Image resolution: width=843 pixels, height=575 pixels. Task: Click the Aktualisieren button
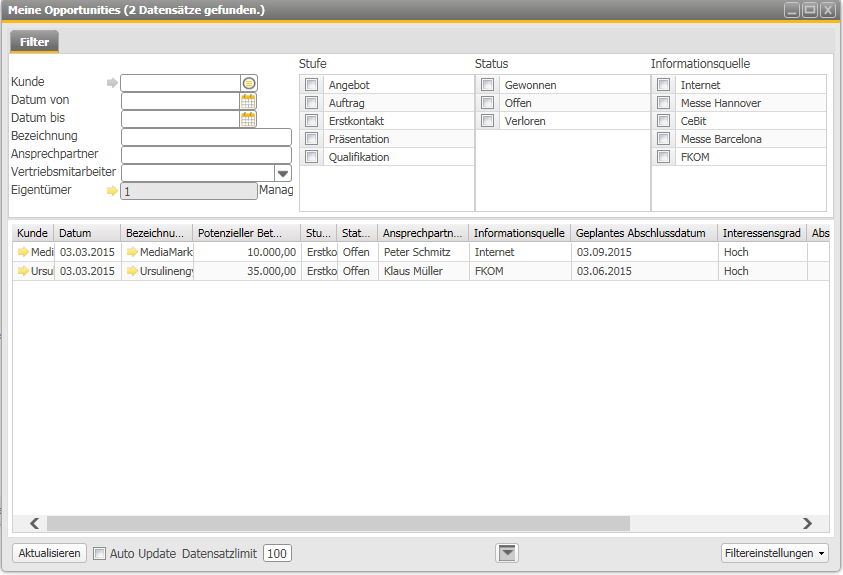point(49,553)
